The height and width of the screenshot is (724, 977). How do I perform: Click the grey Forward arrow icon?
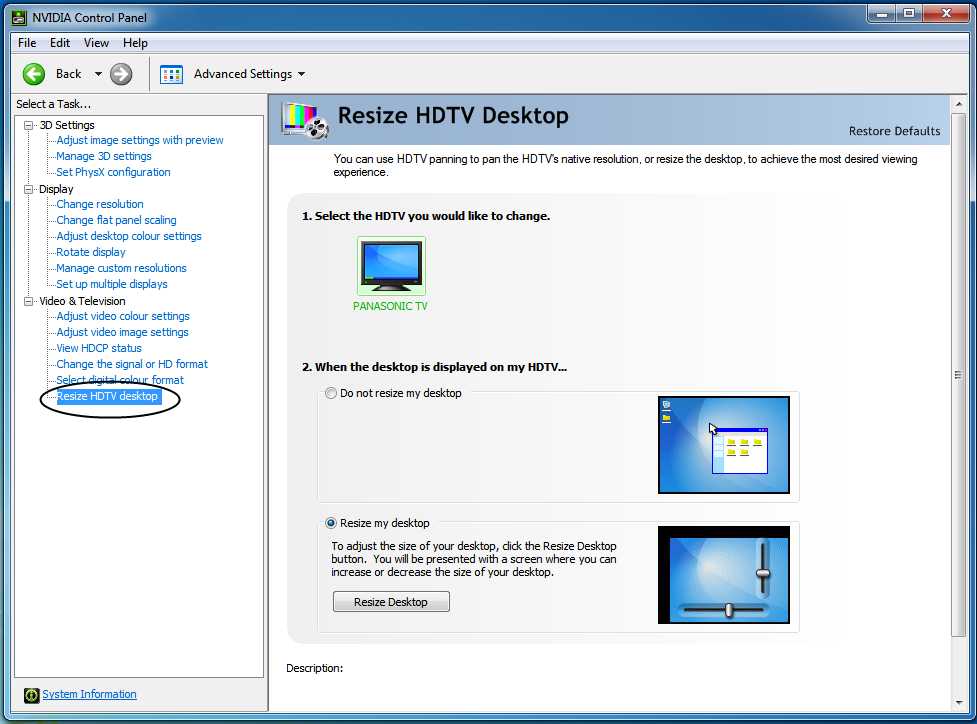121,74
